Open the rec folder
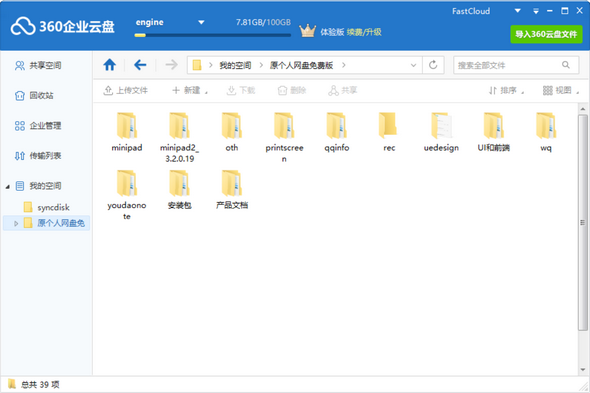 coord(389,132)
